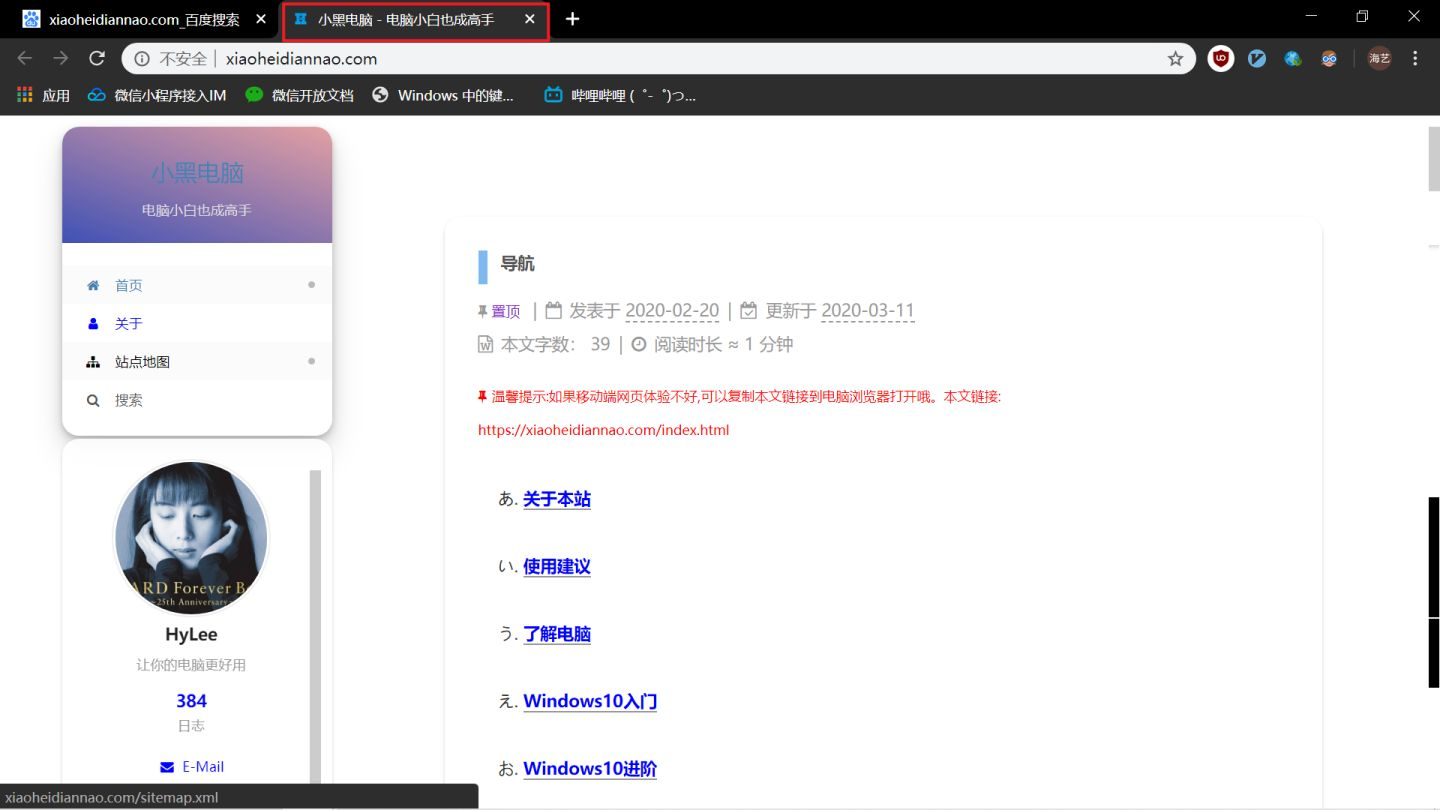Reload the page with the refresh icon

click(x=97, y=58)
